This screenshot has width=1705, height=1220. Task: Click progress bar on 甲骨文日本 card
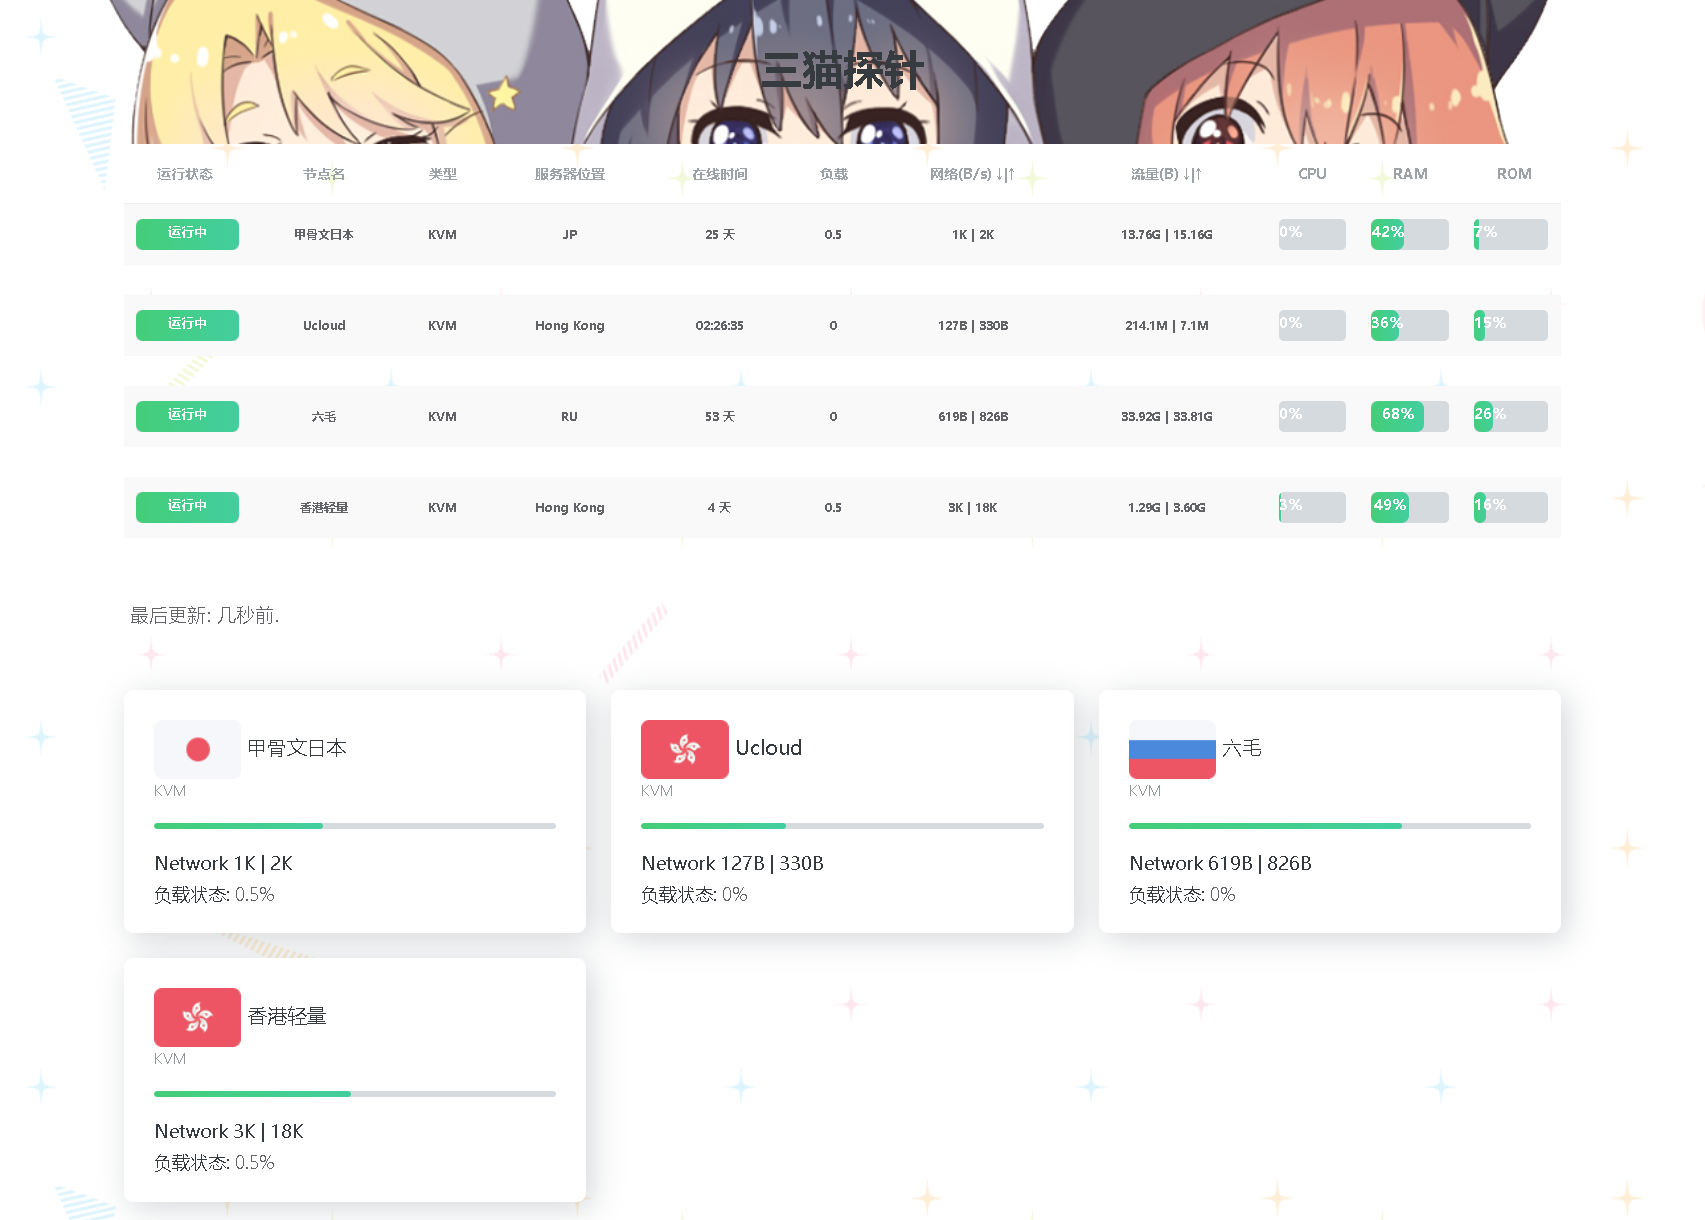[x=355, y=826]
